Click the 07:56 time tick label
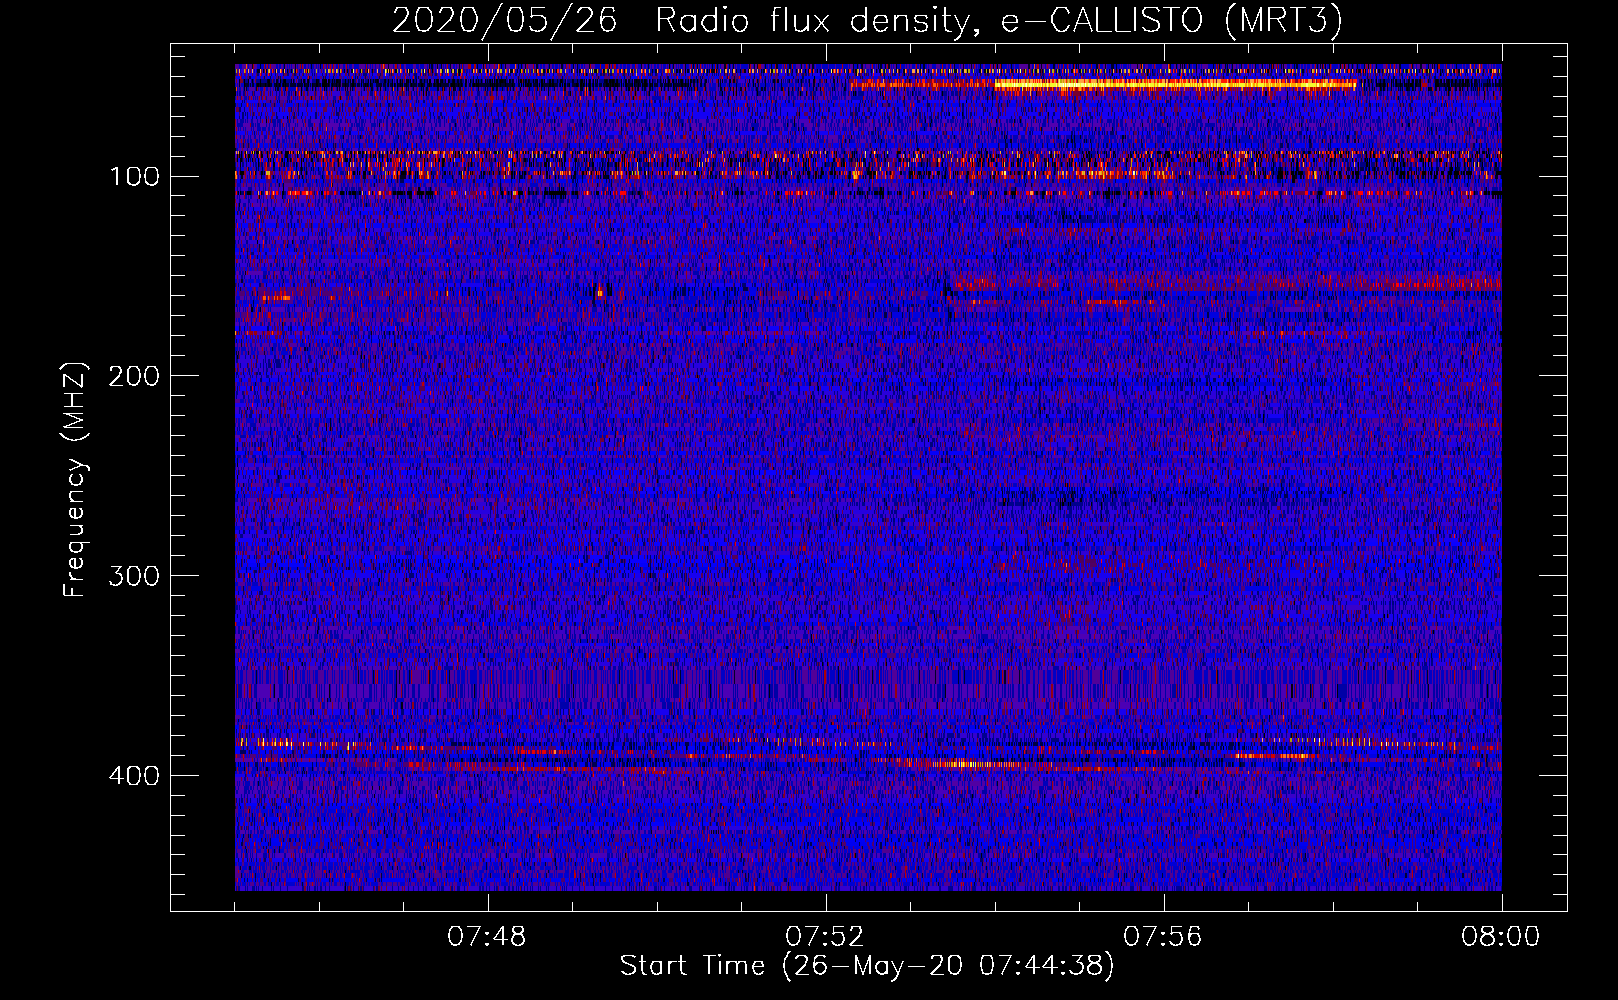Viewport: 1618px width, 1000px height. click(x=1163, y=937)
